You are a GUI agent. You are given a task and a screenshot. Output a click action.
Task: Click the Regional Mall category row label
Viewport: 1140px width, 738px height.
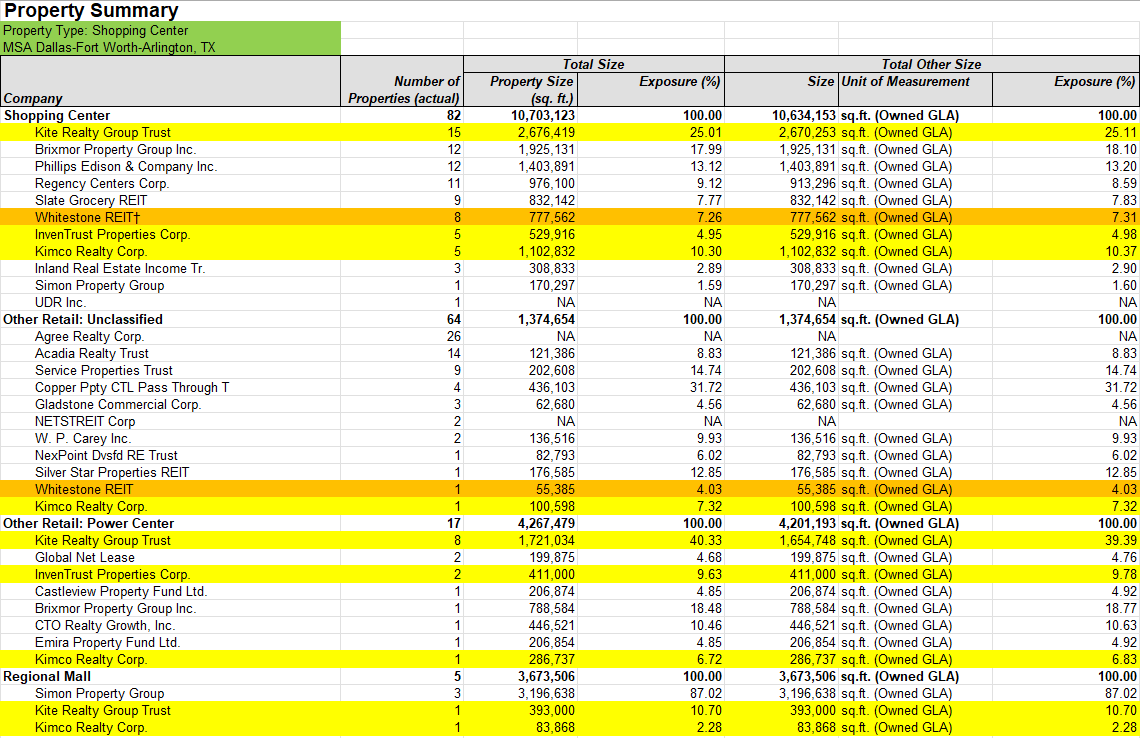tap(46, 677)
